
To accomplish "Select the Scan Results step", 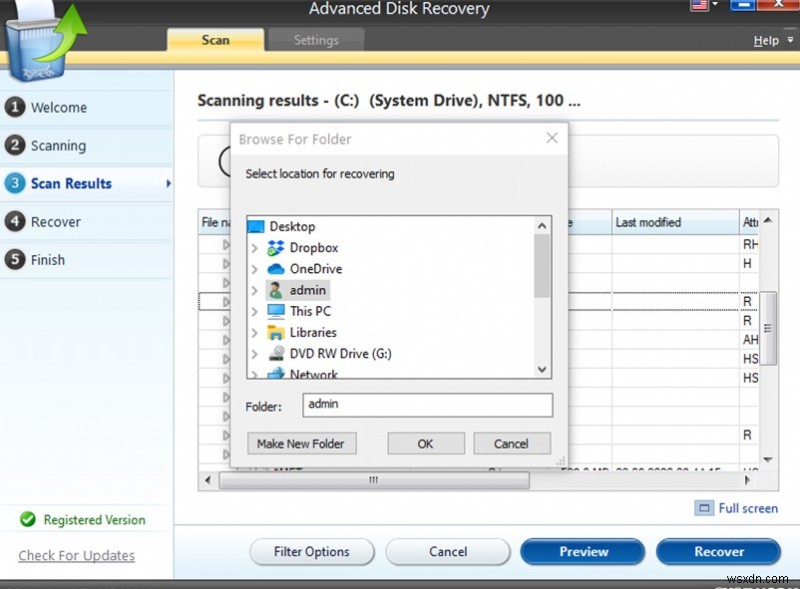I will coord(71,184).
